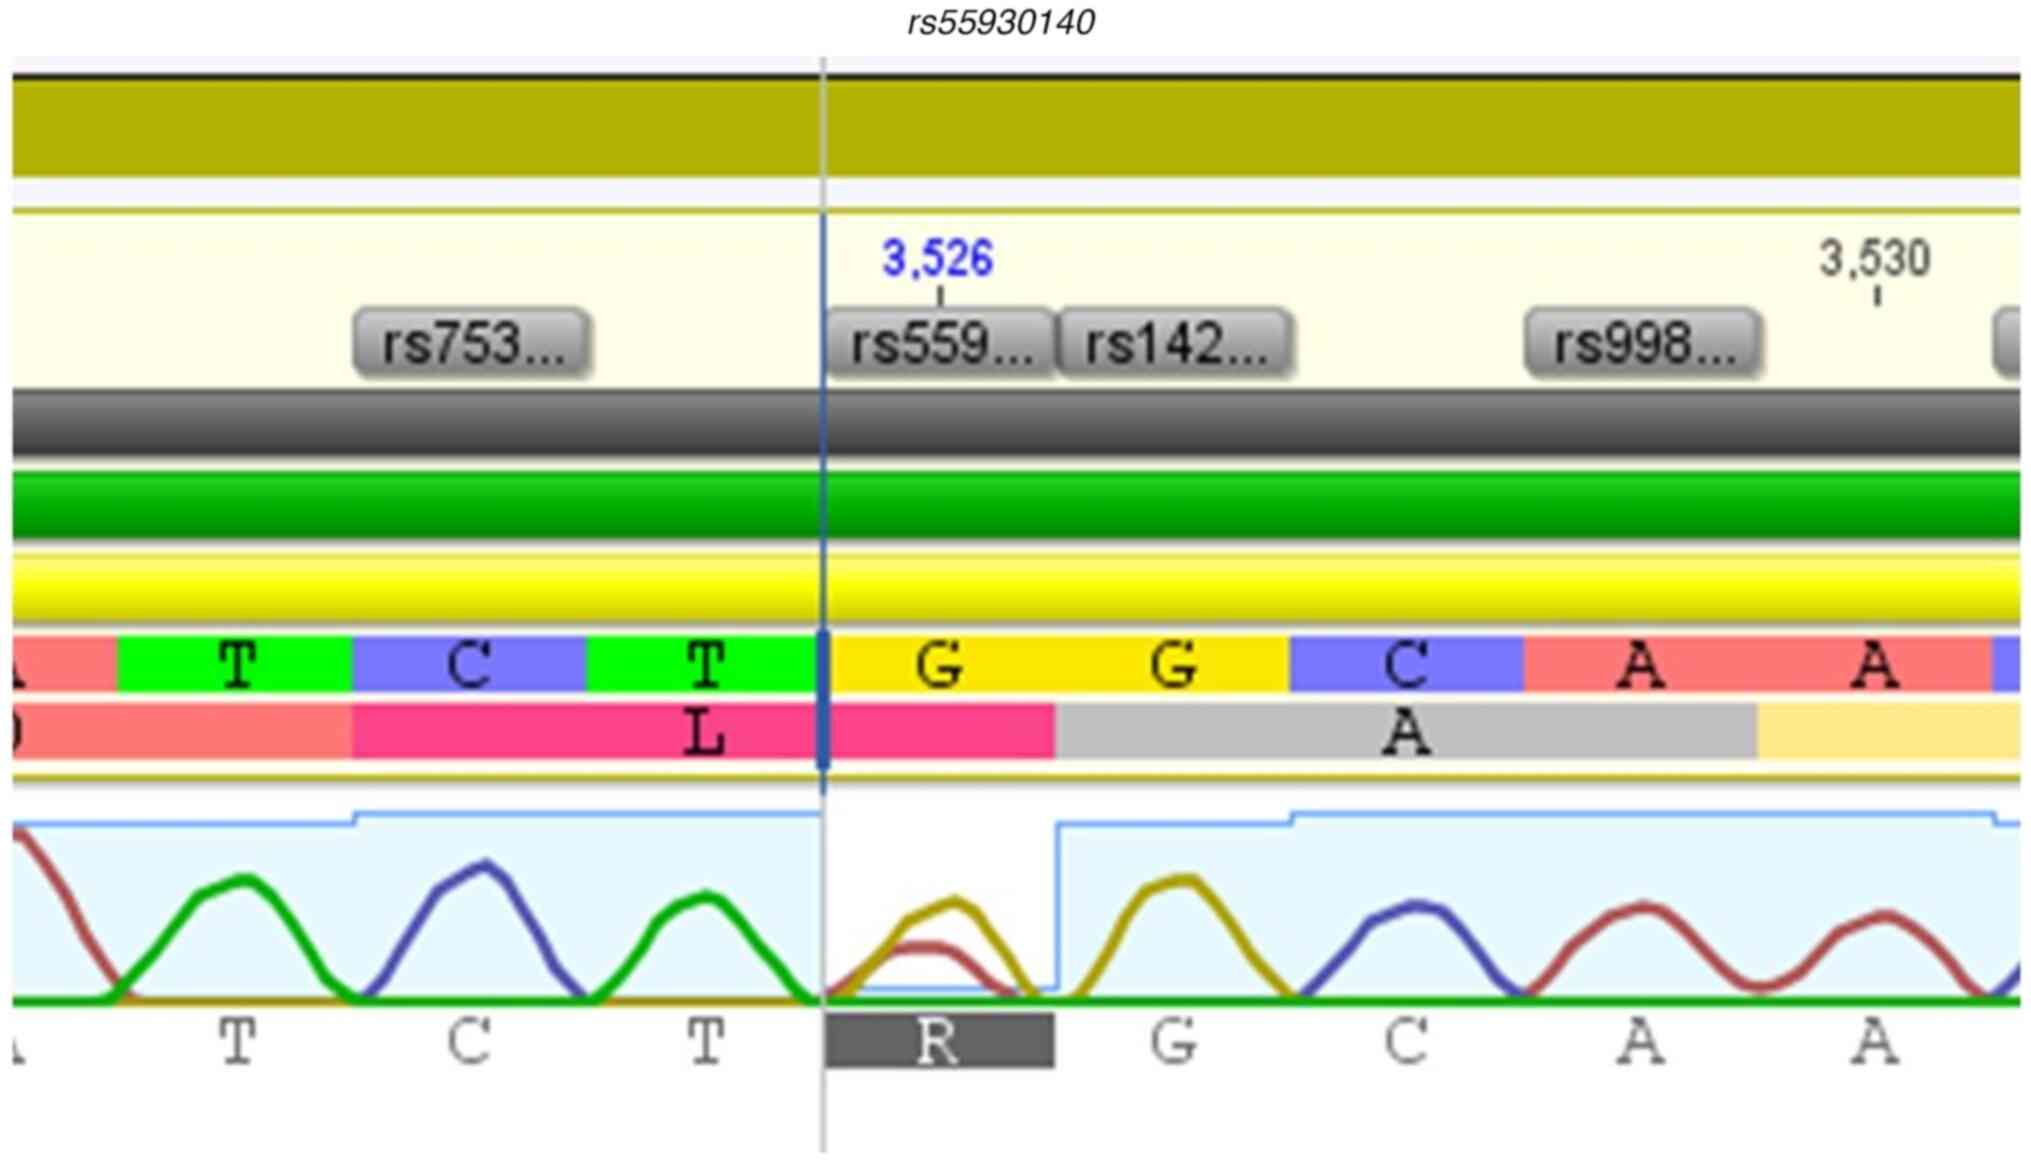Click the rs753... SNP annotation label
The image size is (2031, 1161).
pyautogui.click(x=471, y=343)
